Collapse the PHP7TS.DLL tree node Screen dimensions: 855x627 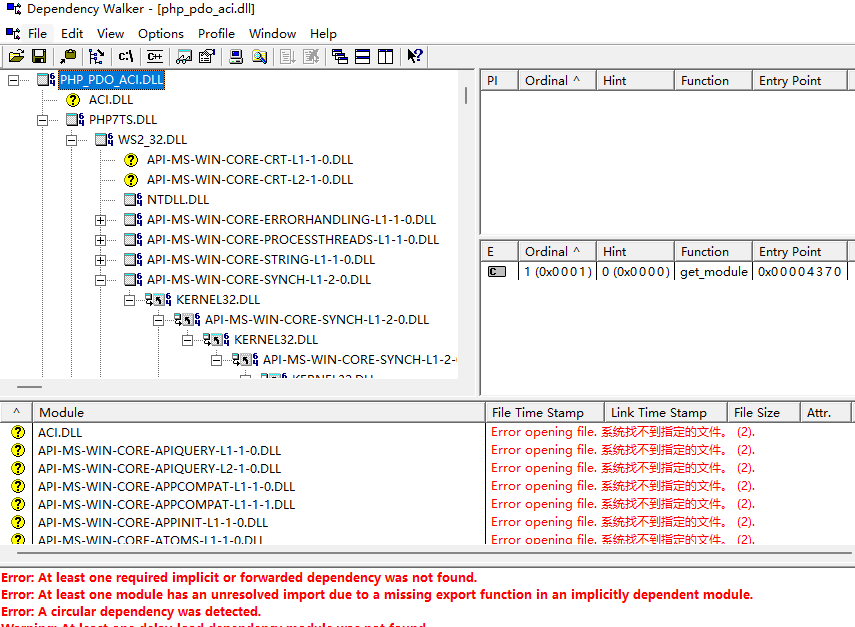[43, 120]
